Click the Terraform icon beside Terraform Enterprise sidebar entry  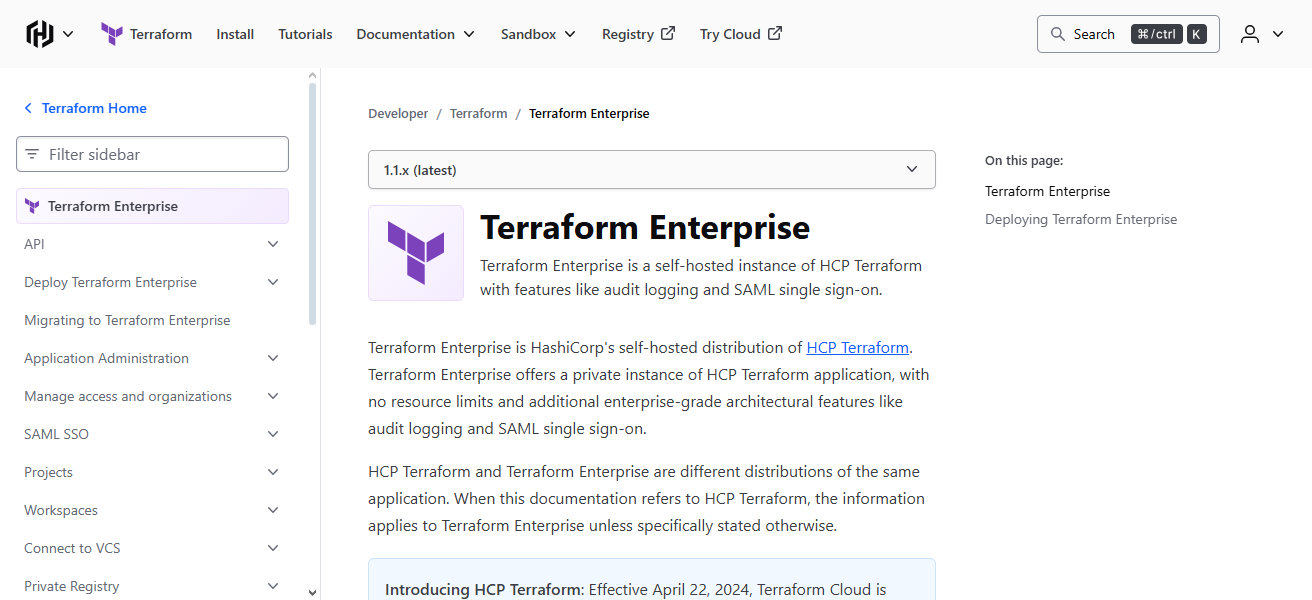pyautogui.click(x=33, y=205)
